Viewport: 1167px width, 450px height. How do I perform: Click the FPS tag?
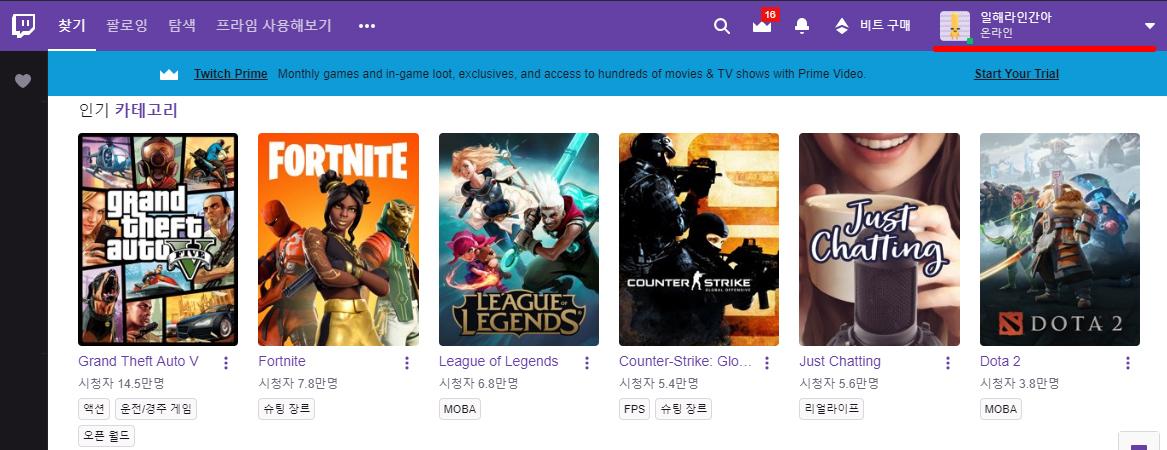[635, 409]
